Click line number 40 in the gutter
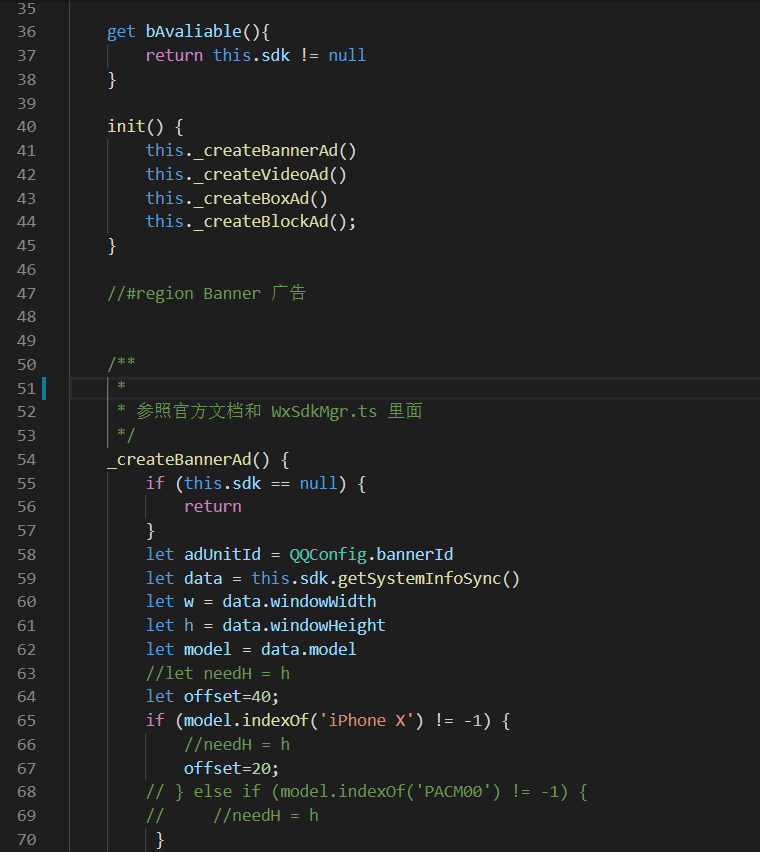Viewport: 760px width, 852px height. 27,127
